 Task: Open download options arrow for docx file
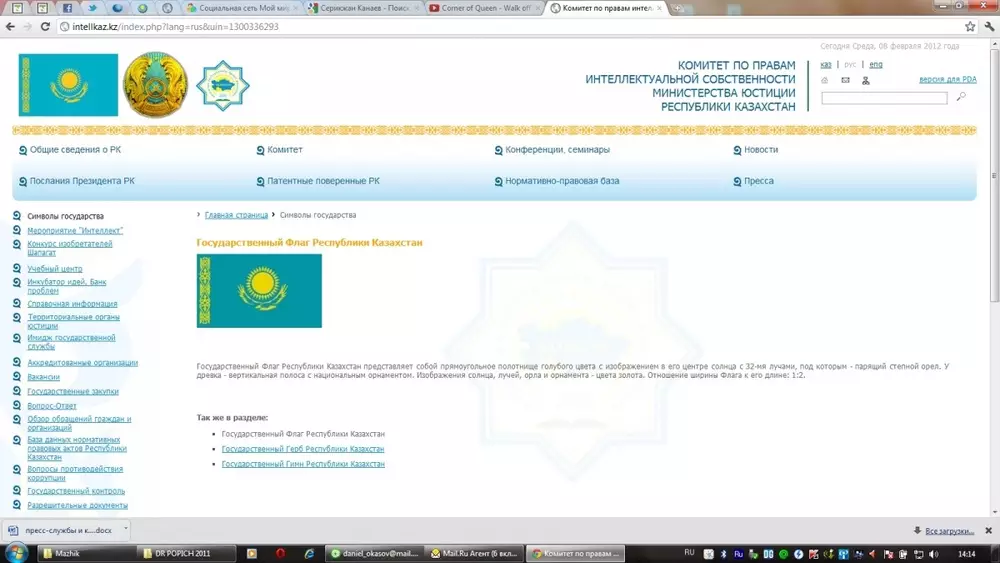pyautogui.click(x=126, y=528)
